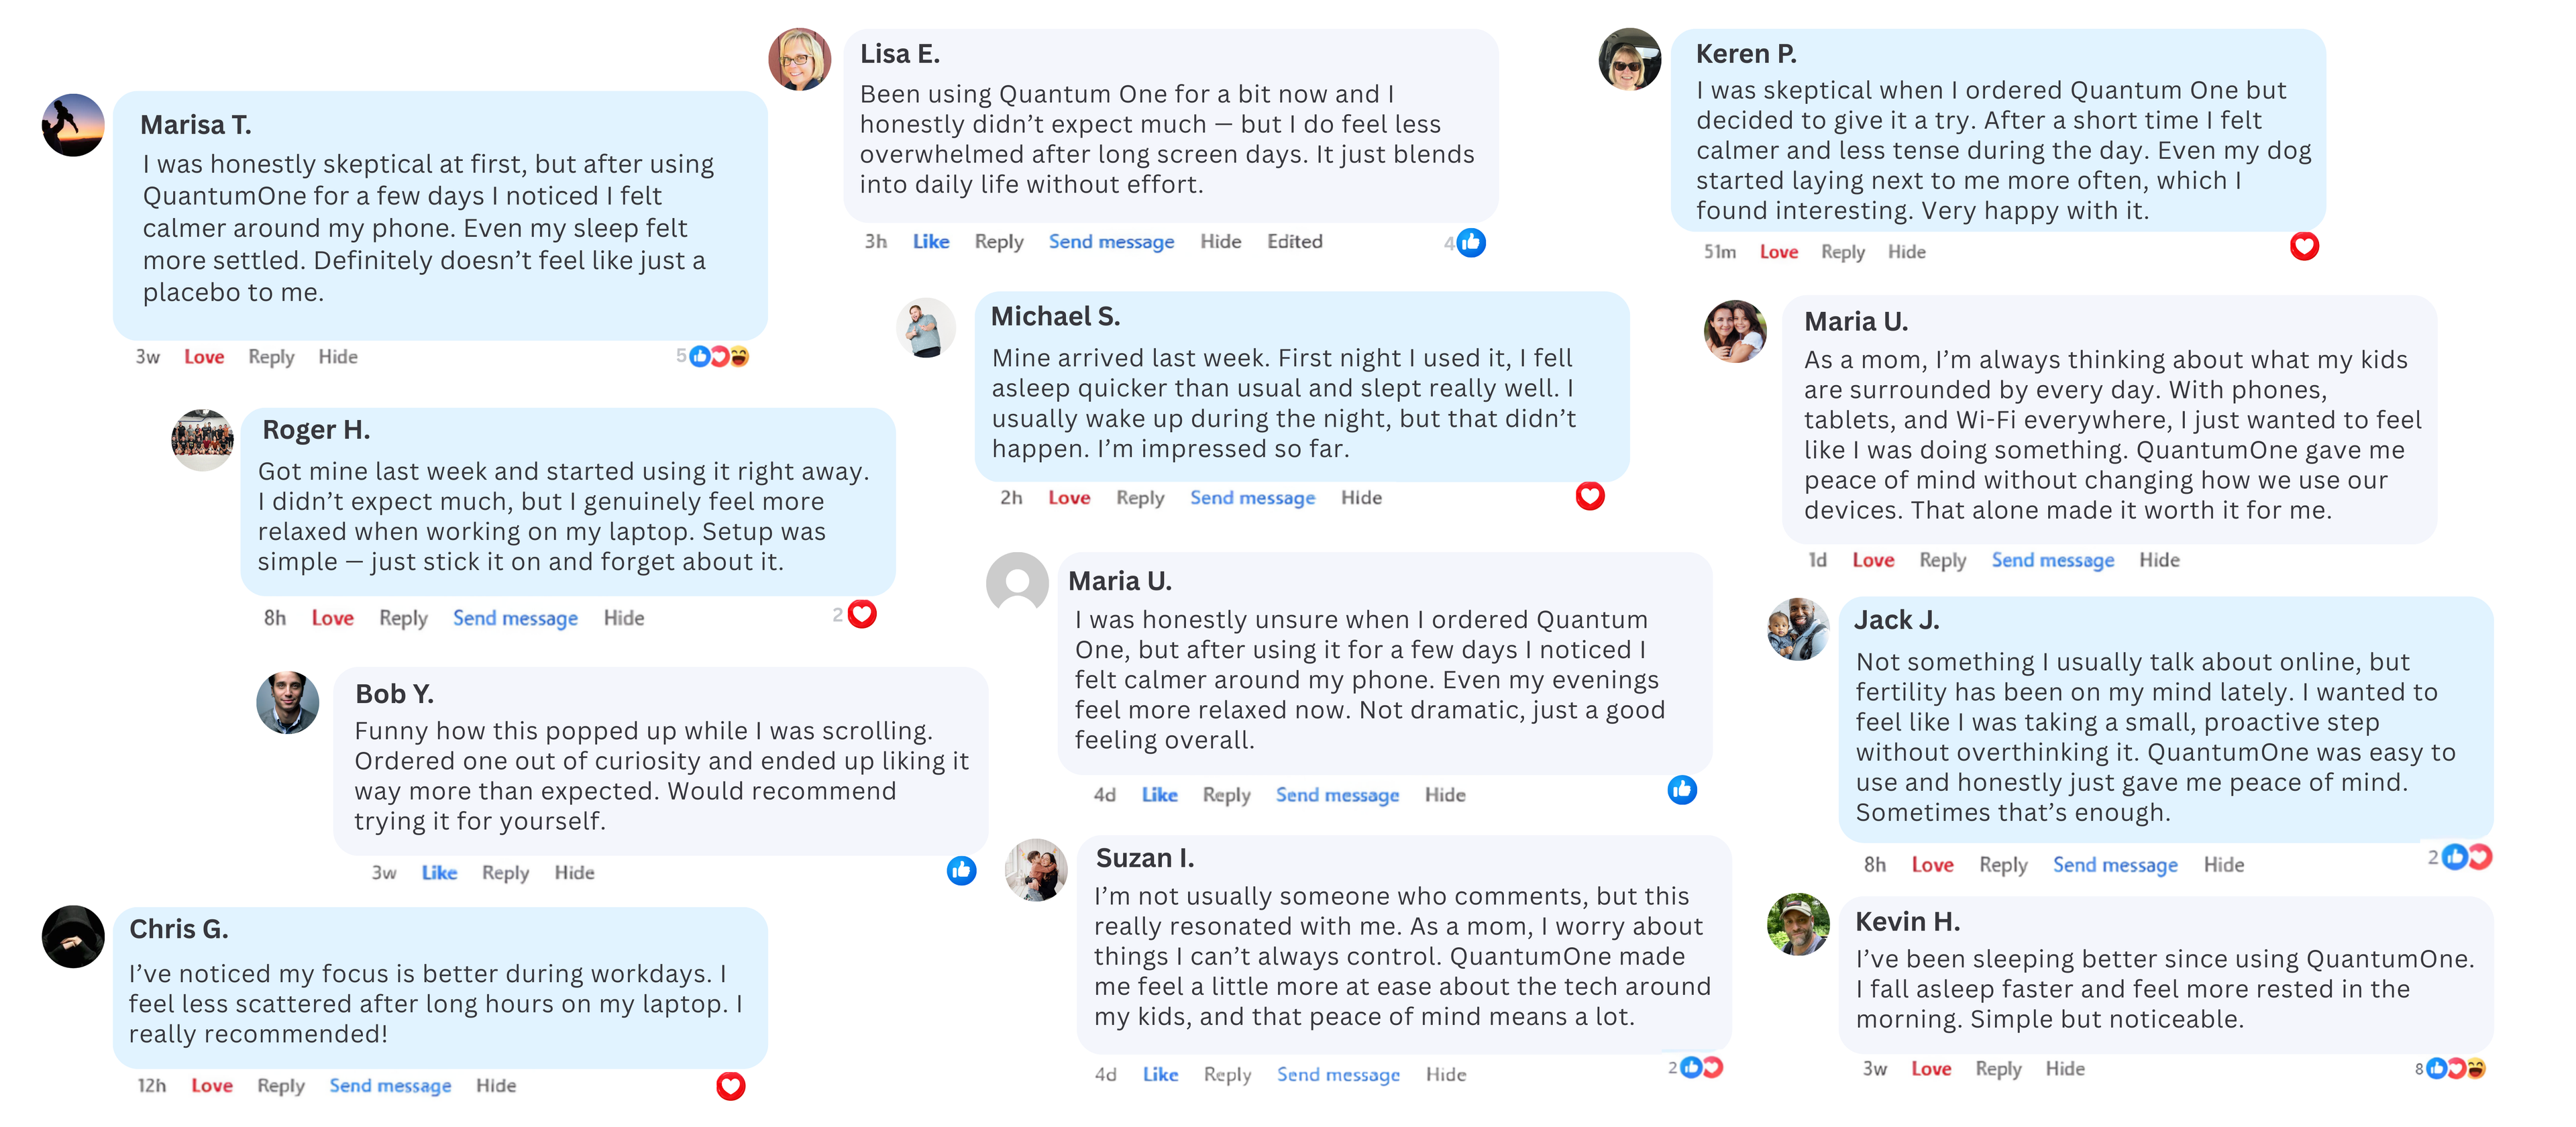Reply to Chris G.'s comment
Viewport: 2576px width, 1127px height.
tap(280, 1086)
